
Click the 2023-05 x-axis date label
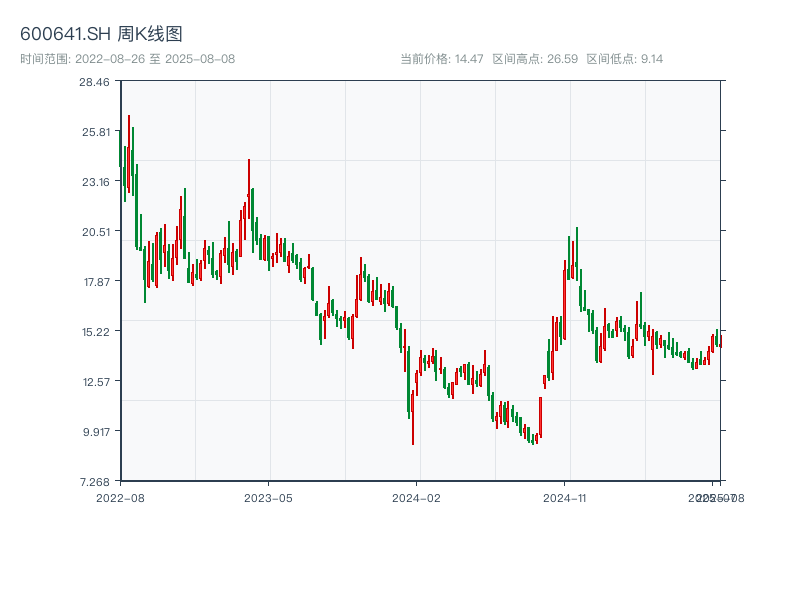tap(268, 497)
